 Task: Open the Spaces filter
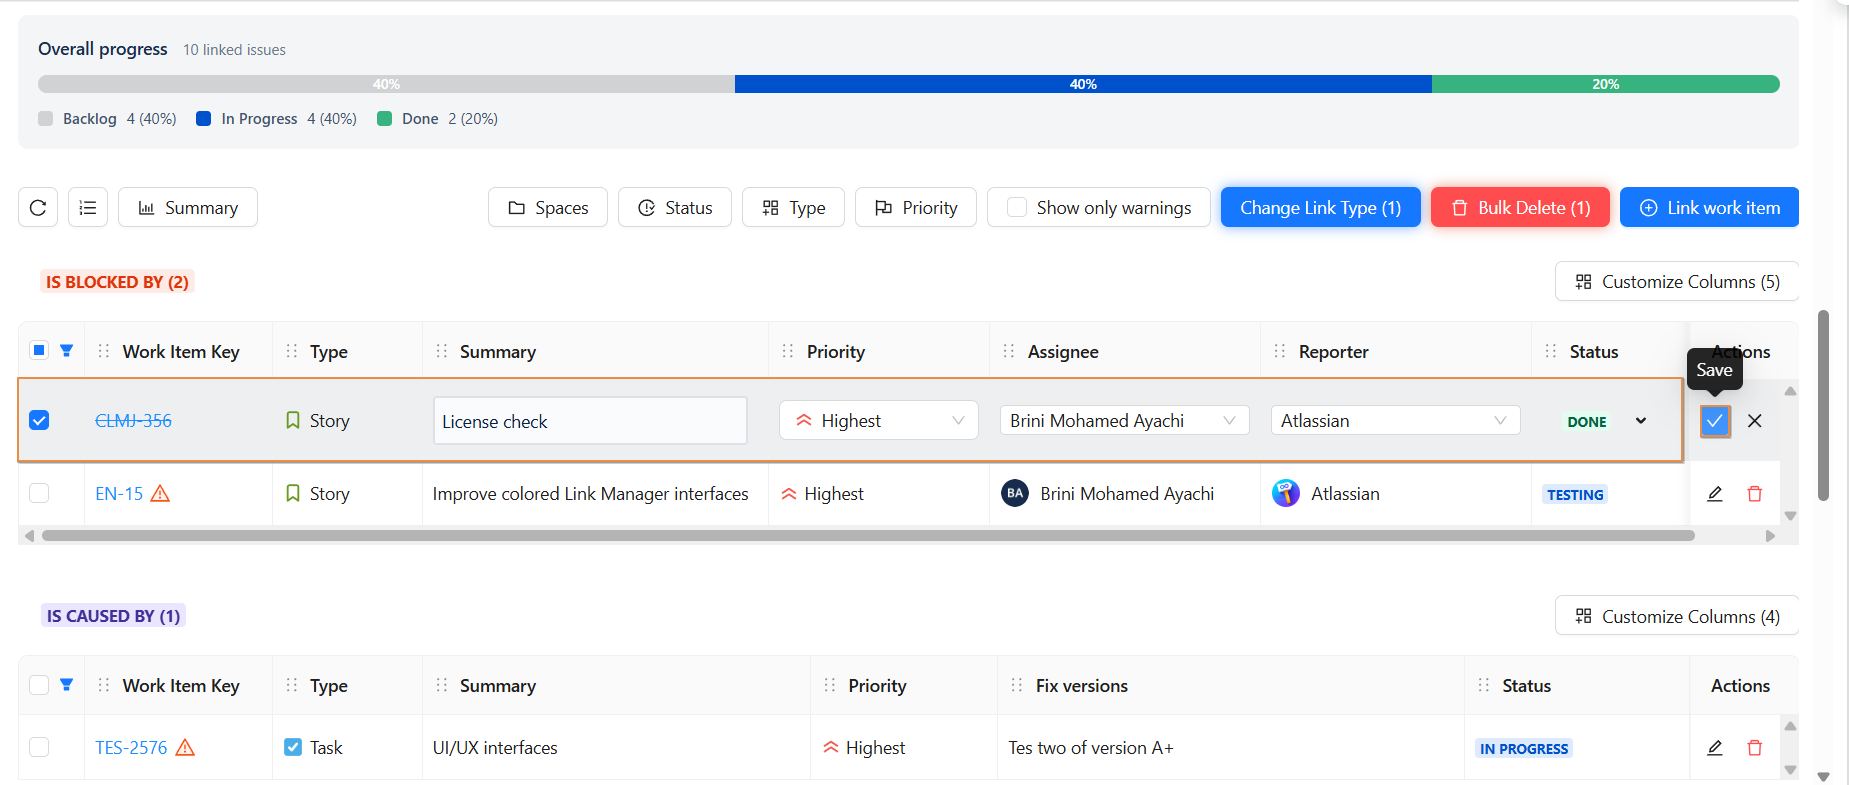click(x=548, y=208)
